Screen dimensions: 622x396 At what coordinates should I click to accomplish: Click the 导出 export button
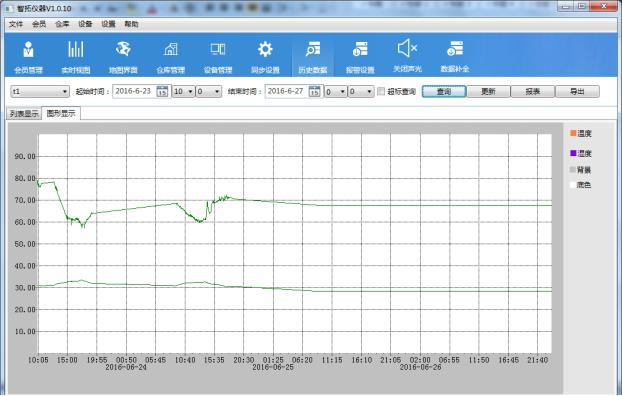[x=577, y=92]
